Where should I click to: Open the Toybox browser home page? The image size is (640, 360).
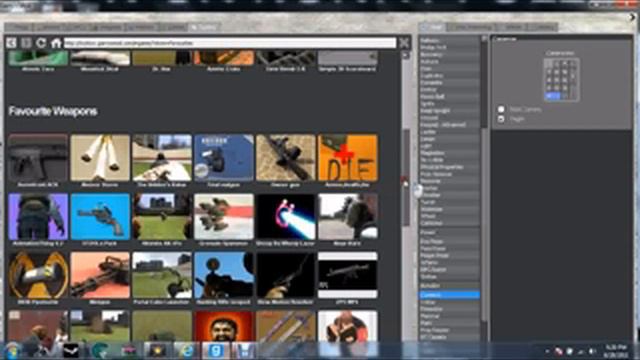tap(56, 42)
